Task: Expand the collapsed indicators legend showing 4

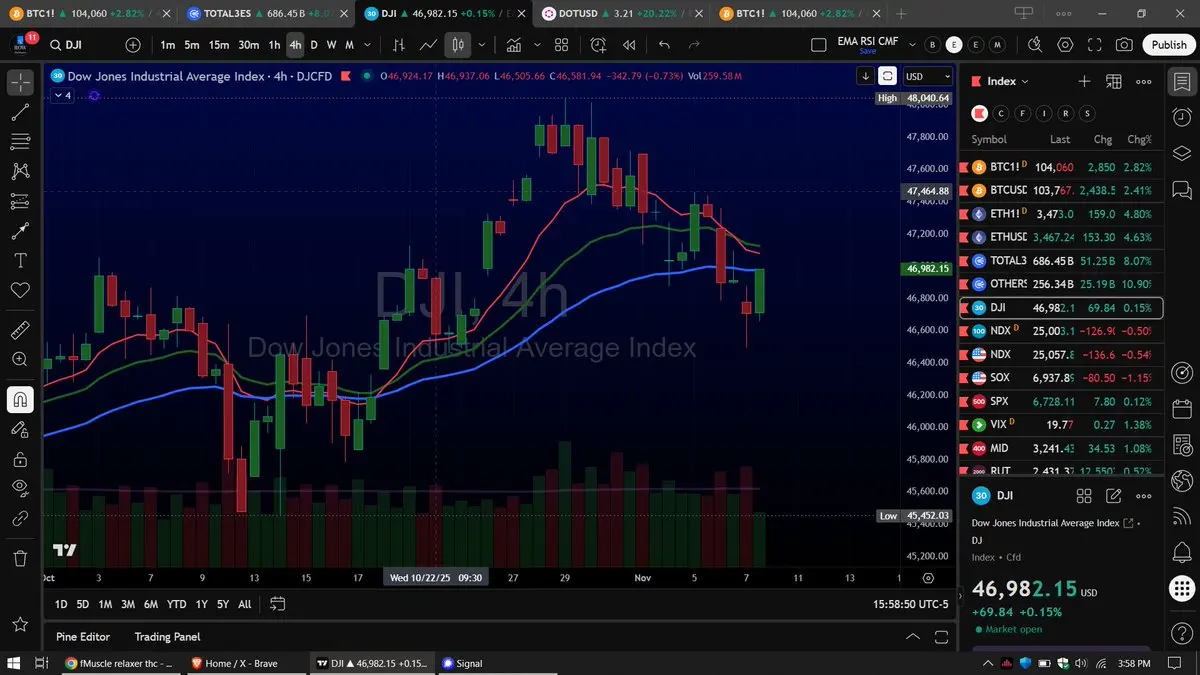Action: click(62, 95)
